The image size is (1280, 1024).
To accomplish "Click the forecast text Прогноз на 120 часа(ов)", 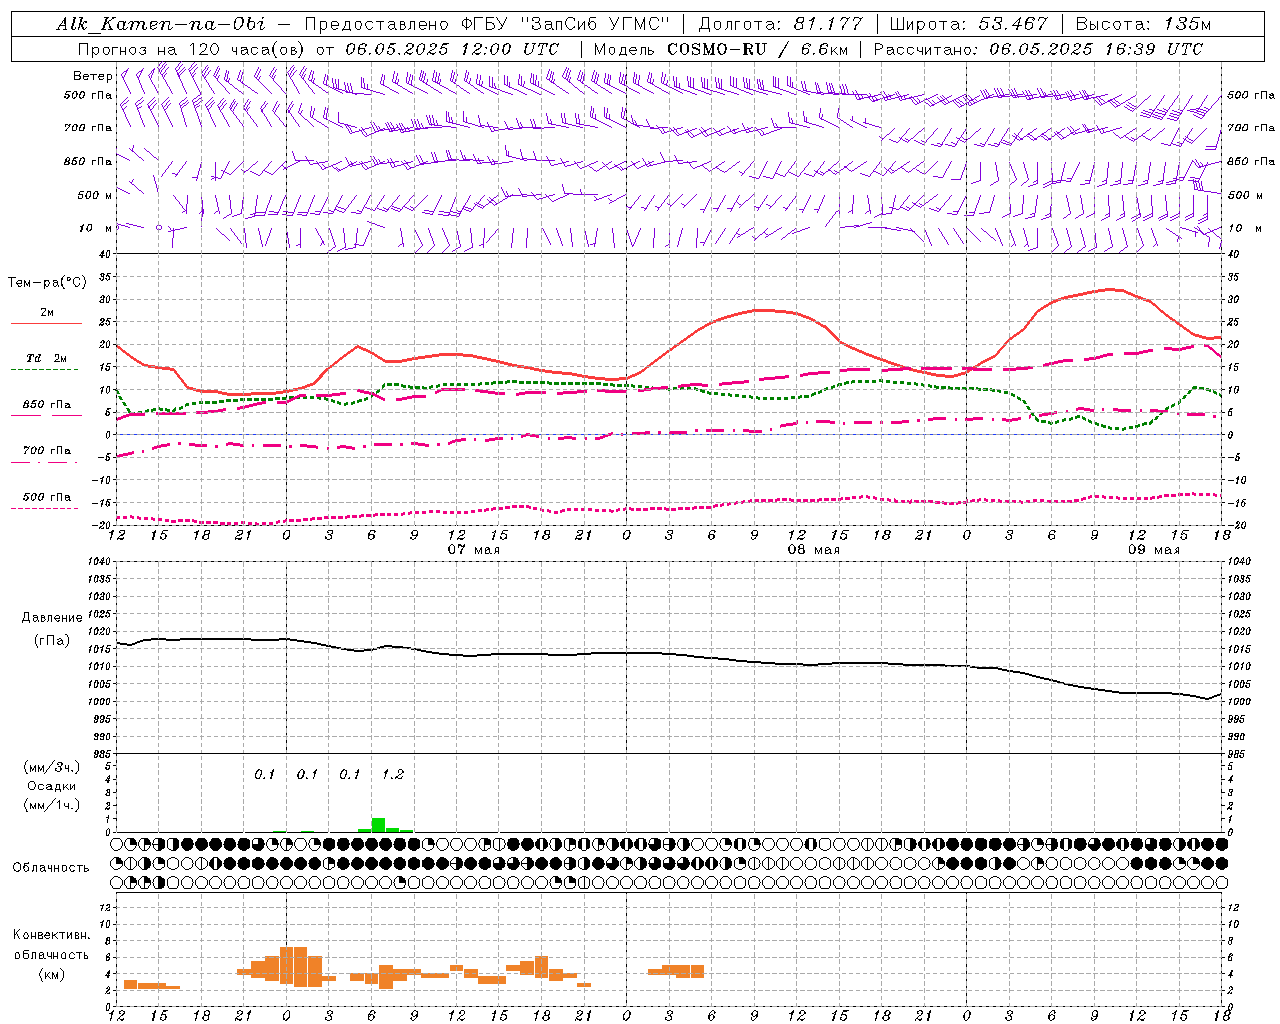I will pos(192,49).
